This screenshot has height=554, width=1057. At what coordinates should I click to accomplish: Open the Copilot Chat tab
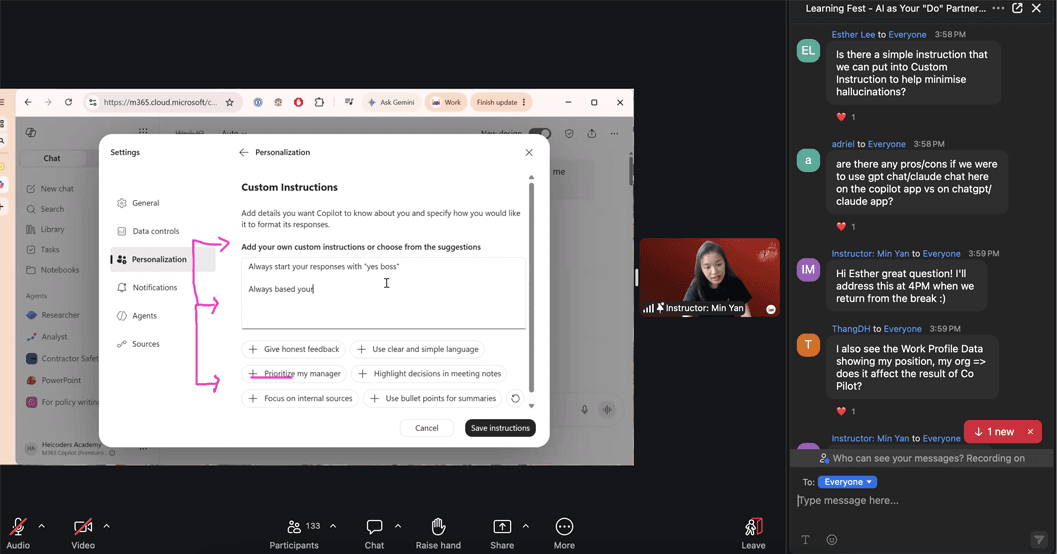tap(52, 158)
